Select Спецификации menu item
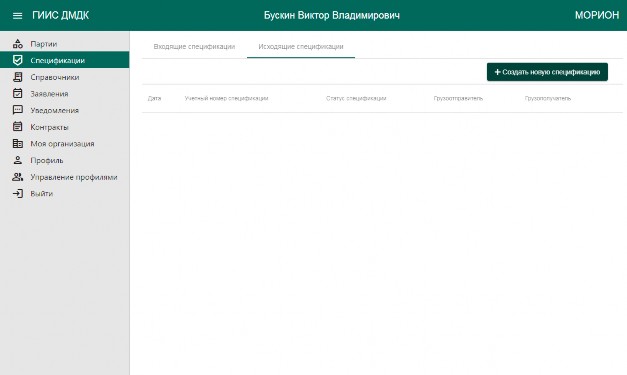Image resolution: width=627 pixels, height=375 pixels. click(64, 60)
